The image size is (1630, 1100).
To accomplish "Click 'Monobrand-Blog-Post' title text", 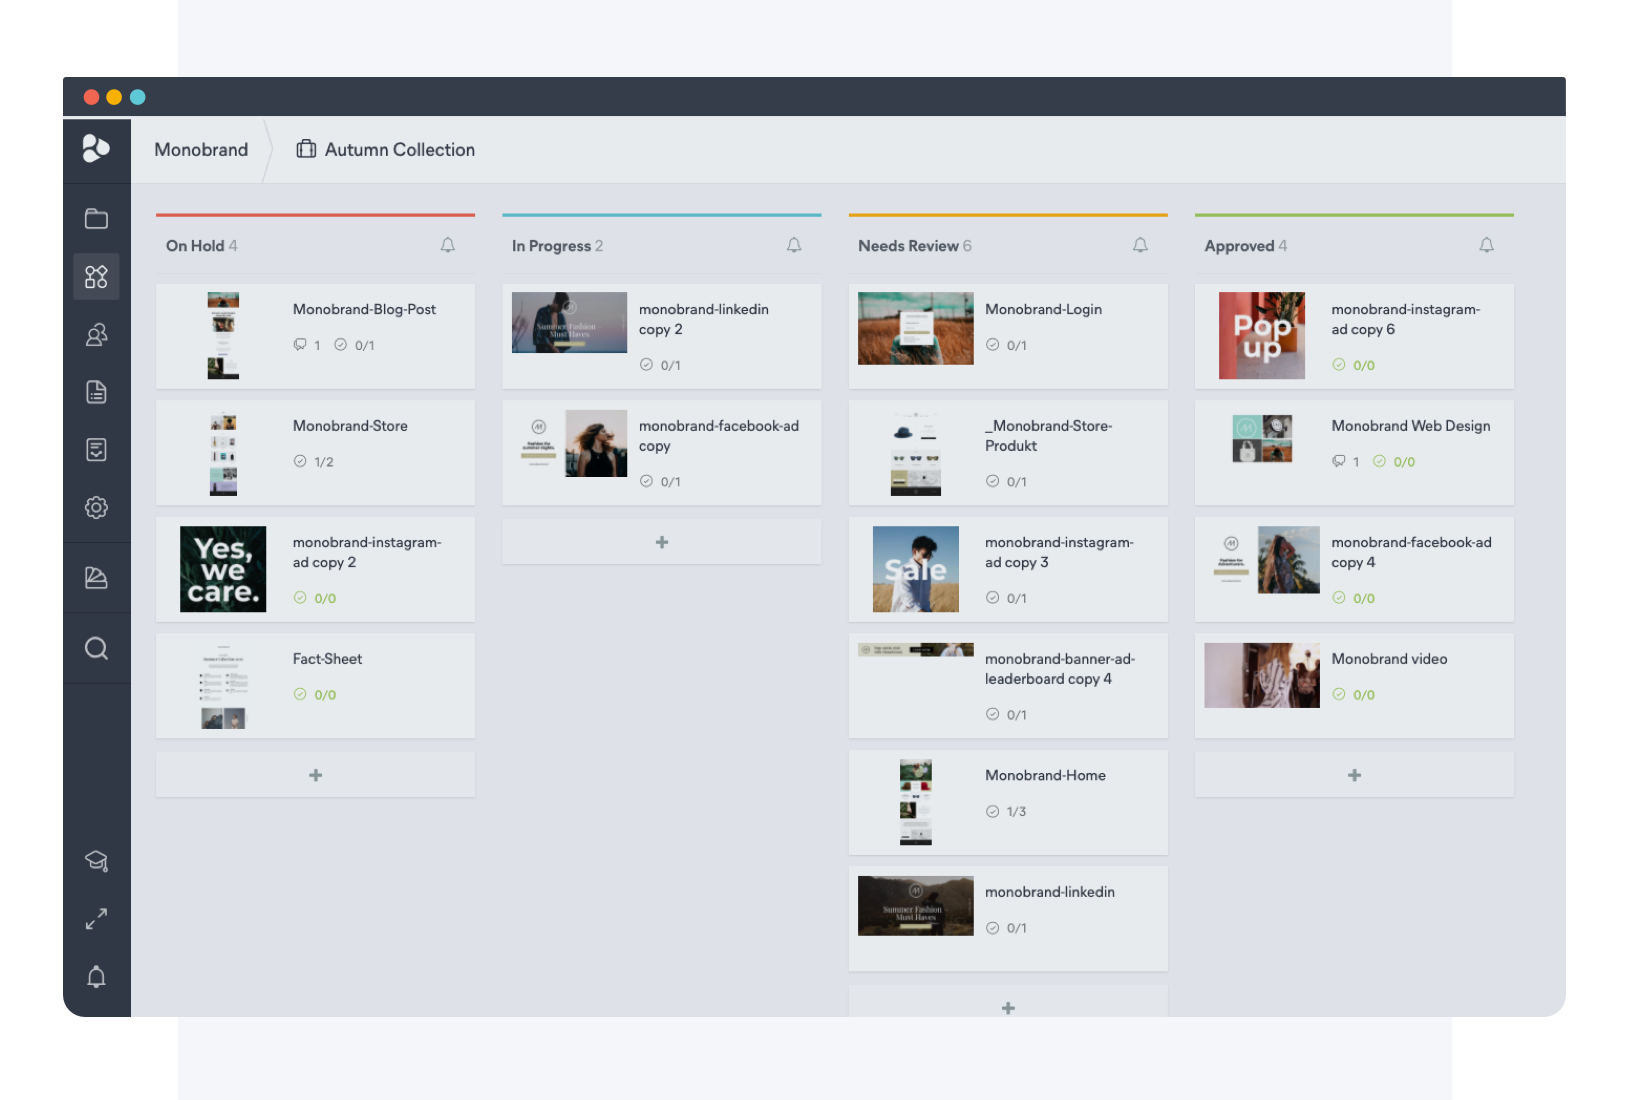I will click(x=364, y=309).
